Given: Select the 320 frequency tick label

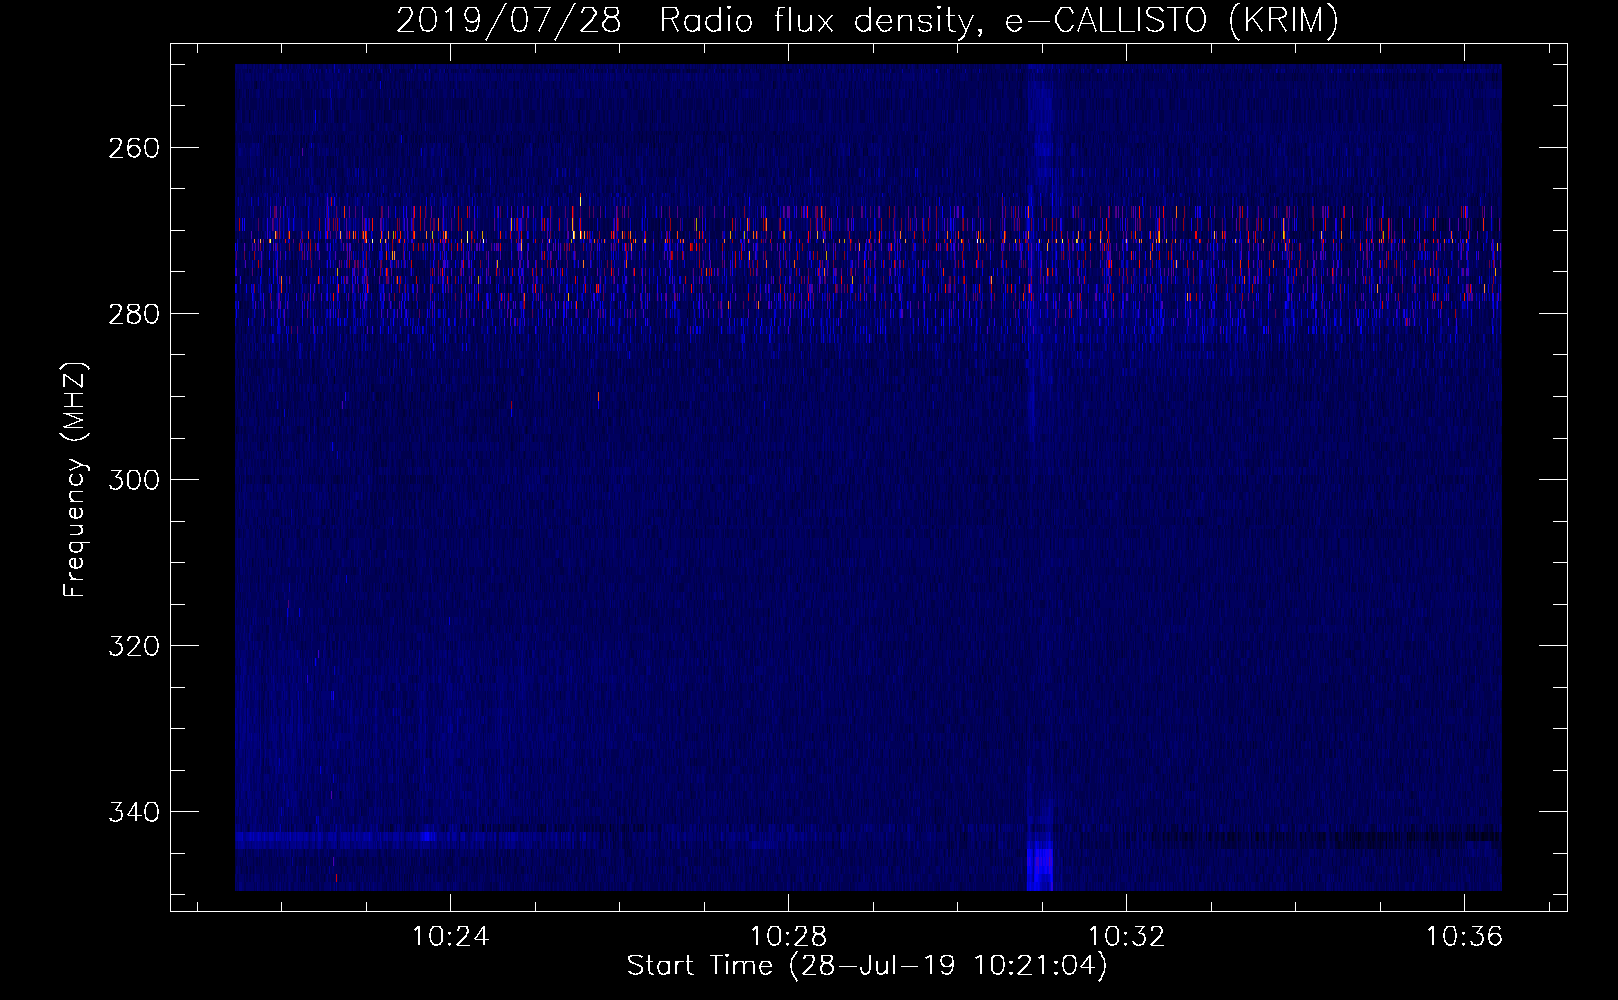Looking at the screenshot, I should (133, 646).
